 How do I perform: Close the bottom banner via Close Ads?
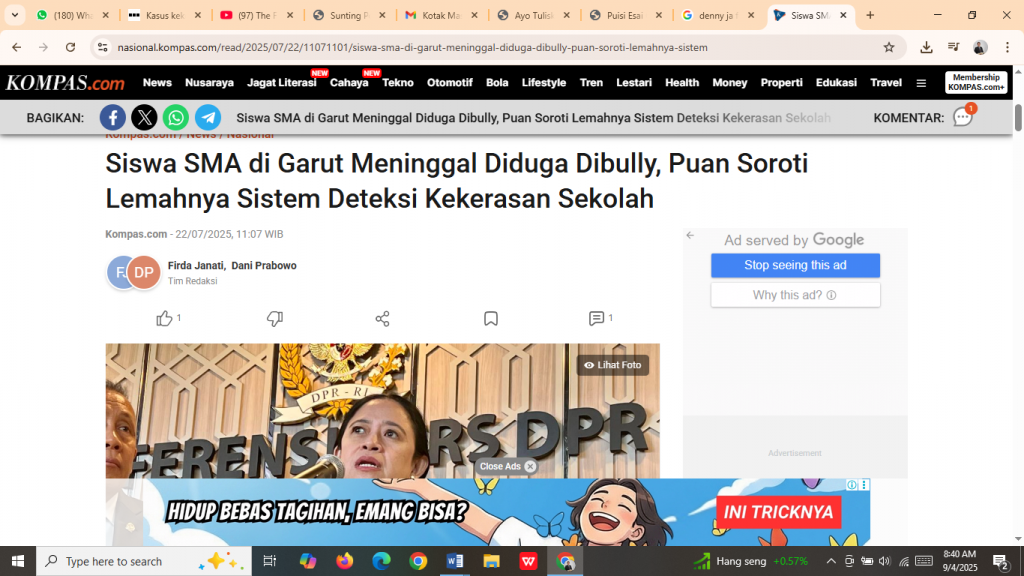(x=507, y=466)
